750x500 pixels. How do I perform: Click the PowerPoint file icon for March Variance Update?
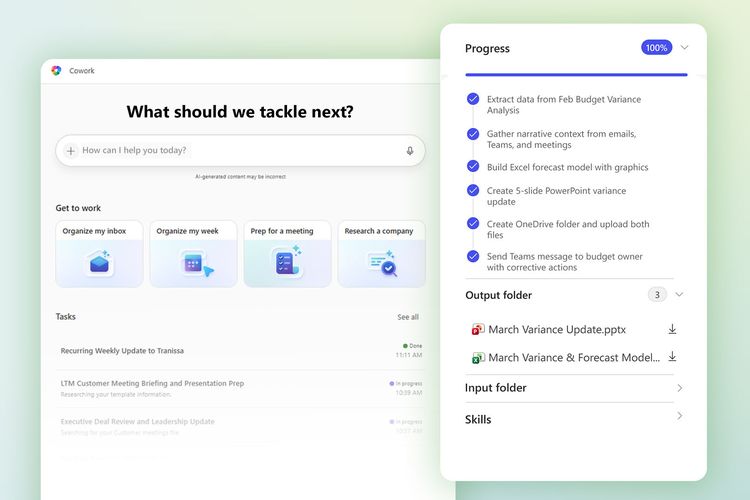click(x=478, y=329)
